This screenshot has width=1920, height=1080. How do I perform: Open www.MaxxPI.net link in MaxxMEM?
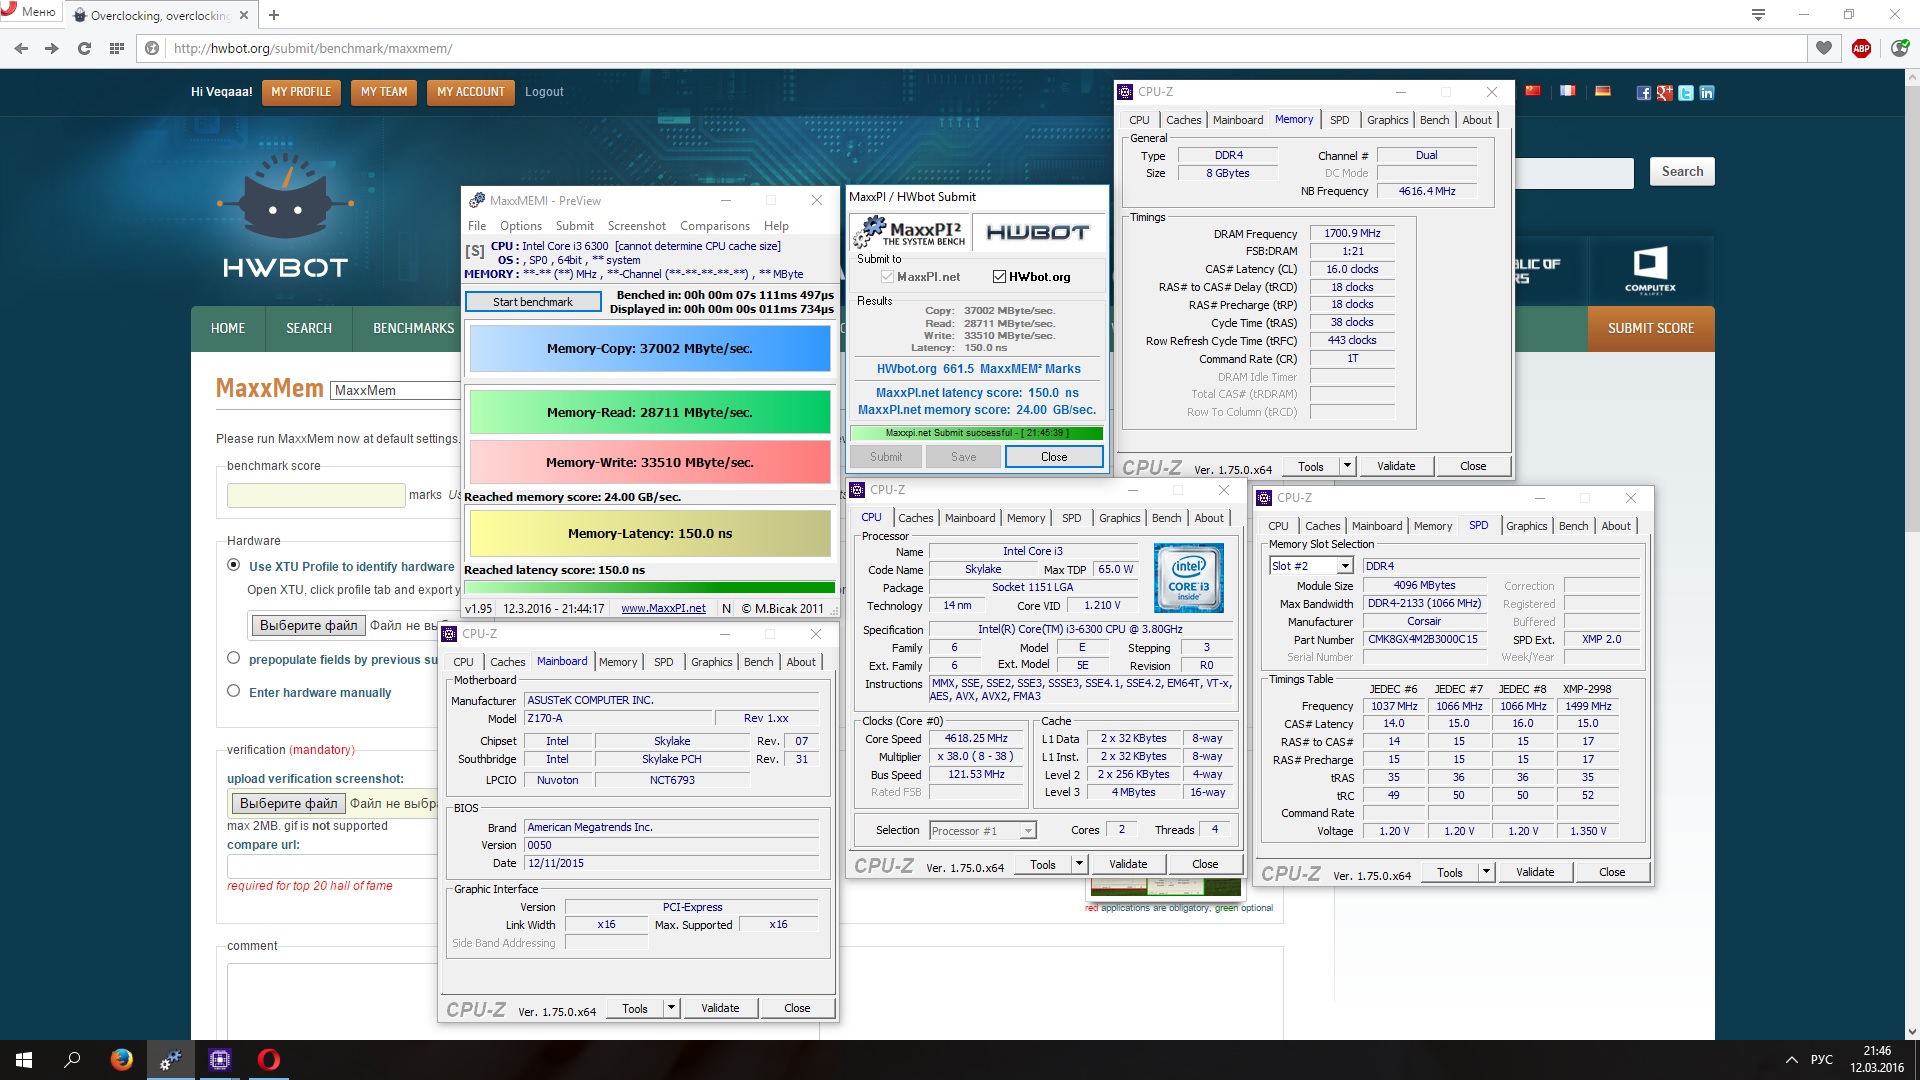(x=663, y=608)
